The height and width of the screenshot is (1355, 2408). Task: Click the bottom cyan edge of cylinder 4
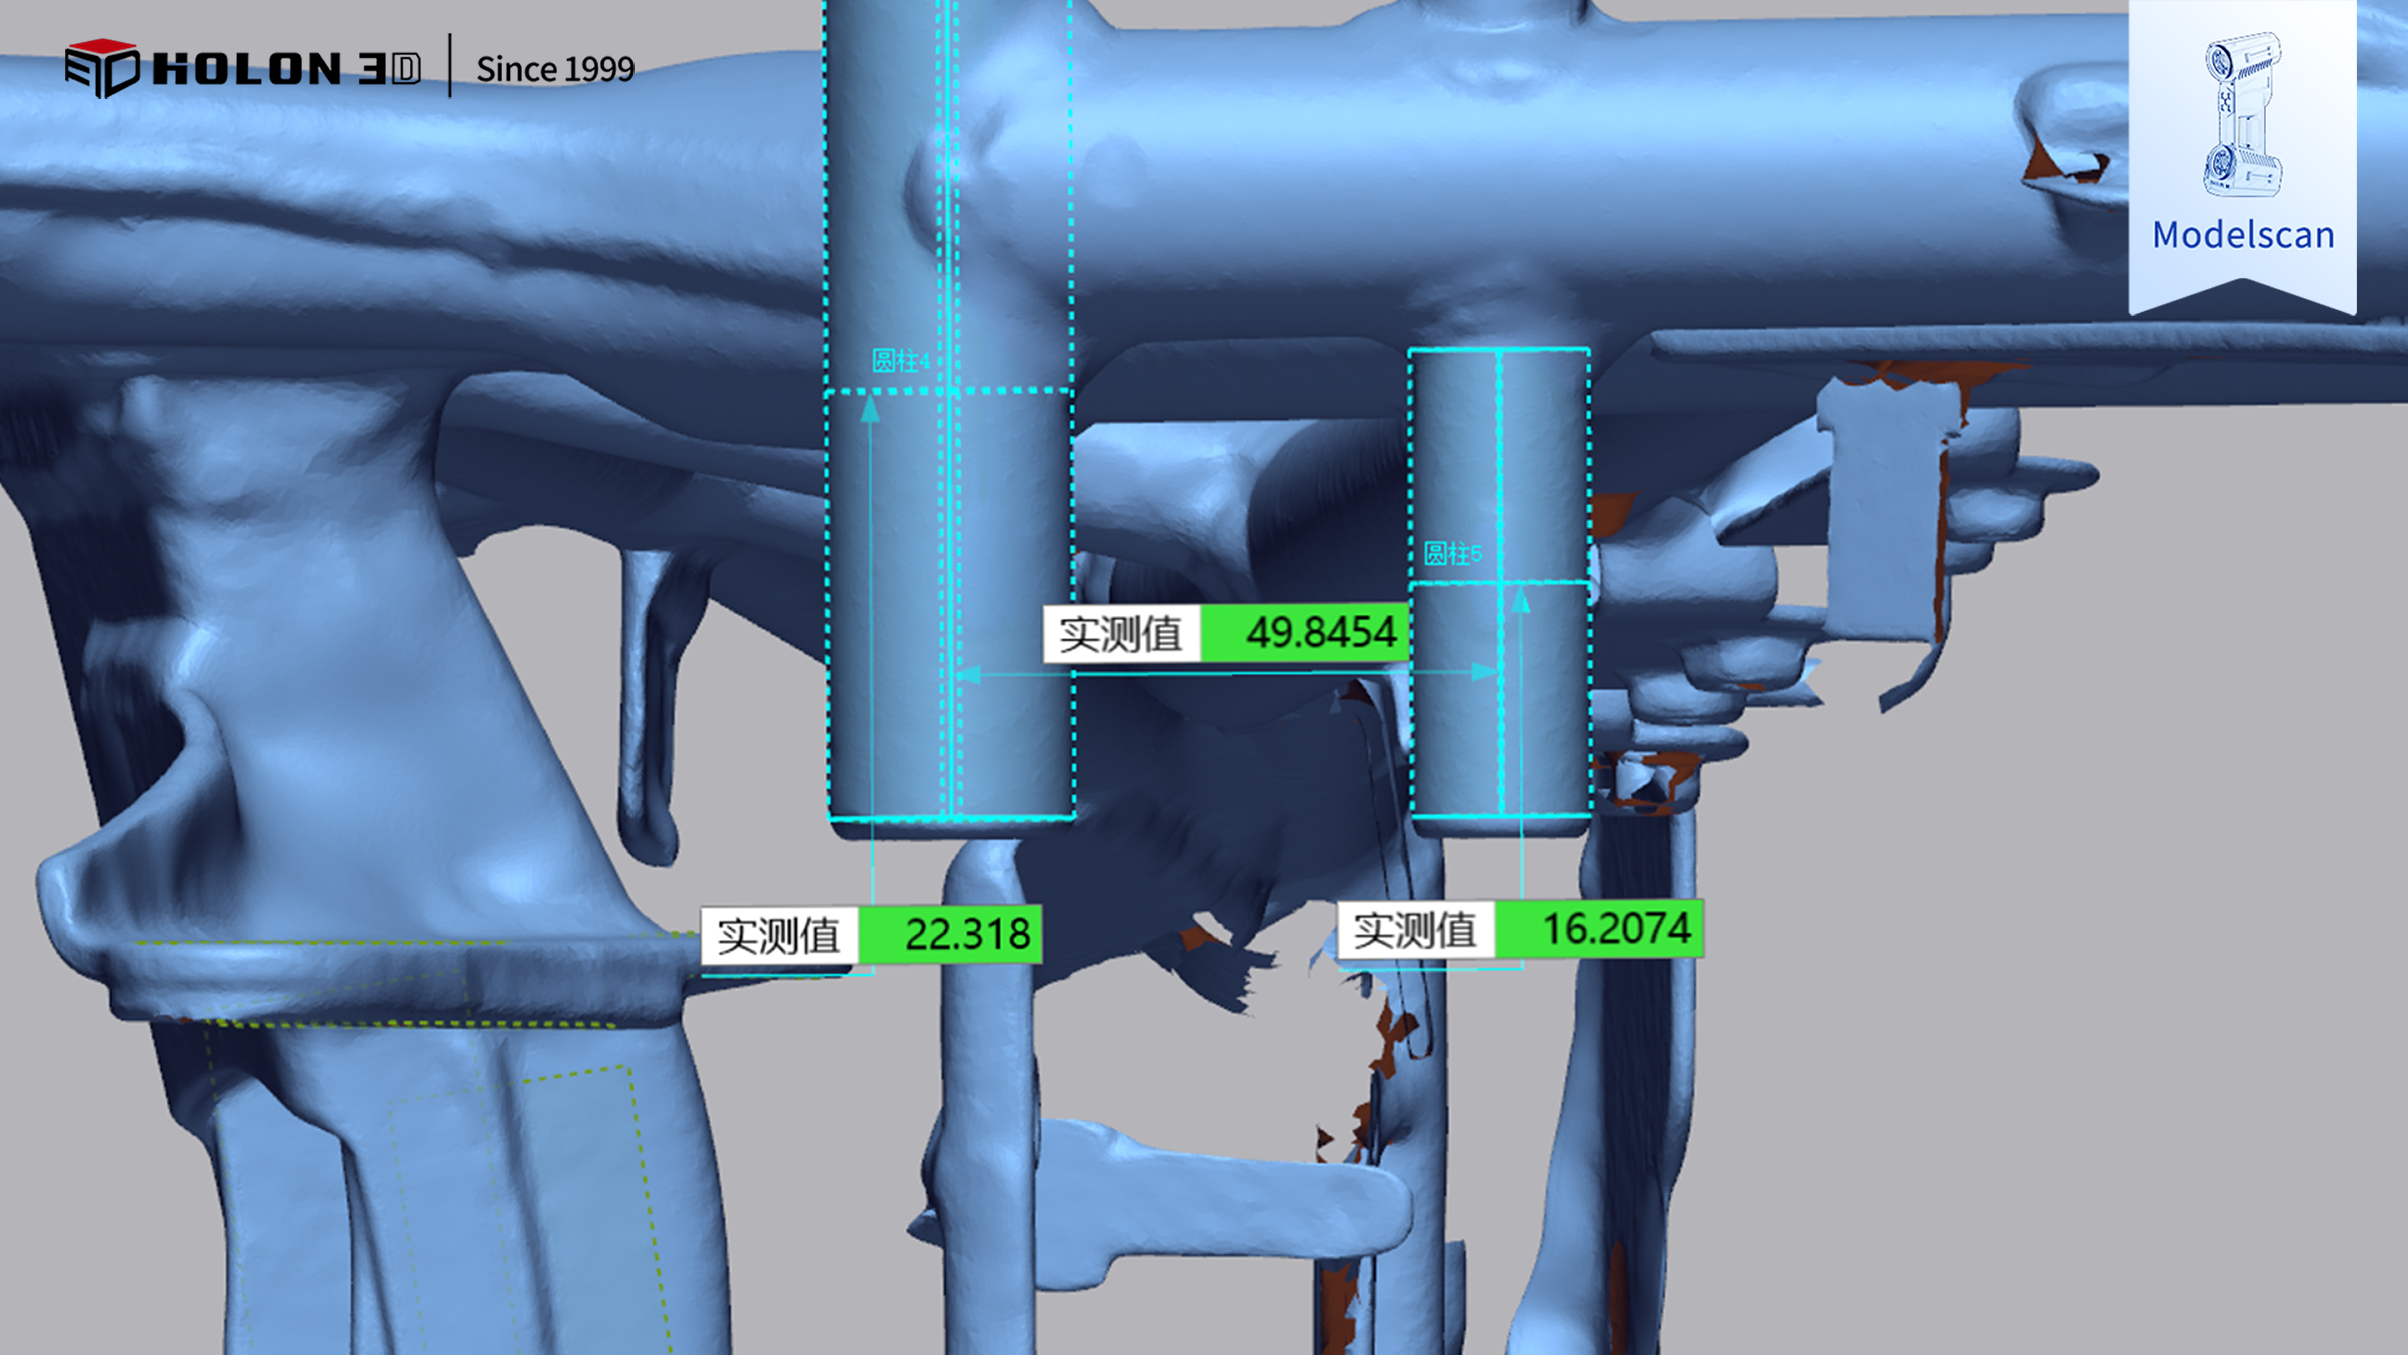(1010, 818)
